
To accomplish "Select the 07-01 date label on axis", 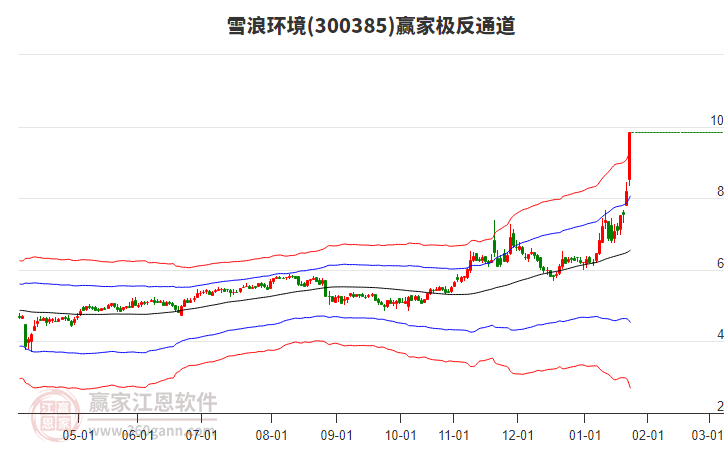I will coord(201,435).
